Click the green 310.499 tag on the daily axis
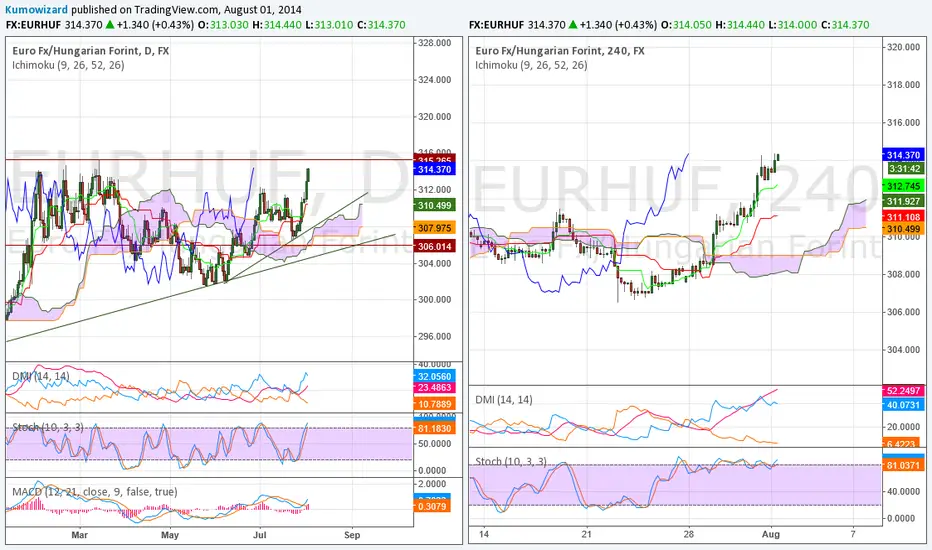Viewport: 932px width, 550px height. [434, 206]
